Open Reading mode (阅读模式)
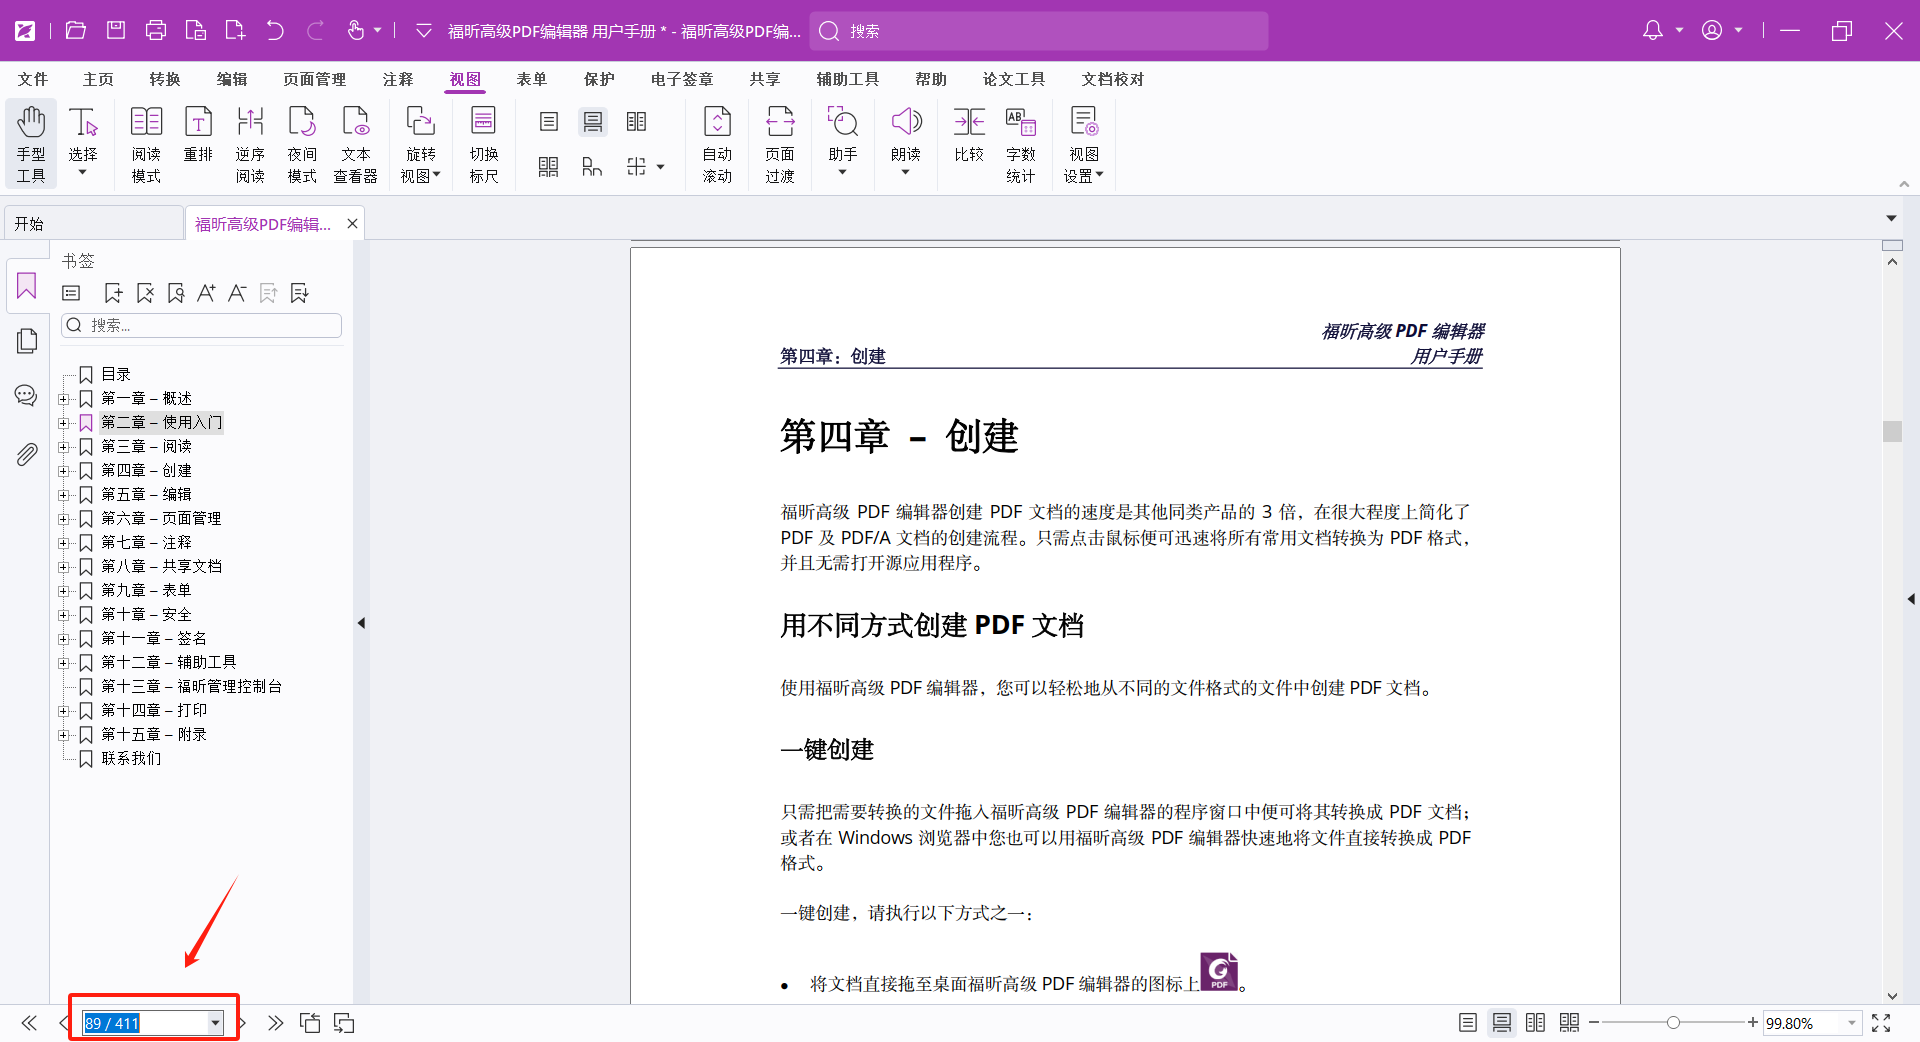1920x1042 pixels. click(146, 144)
